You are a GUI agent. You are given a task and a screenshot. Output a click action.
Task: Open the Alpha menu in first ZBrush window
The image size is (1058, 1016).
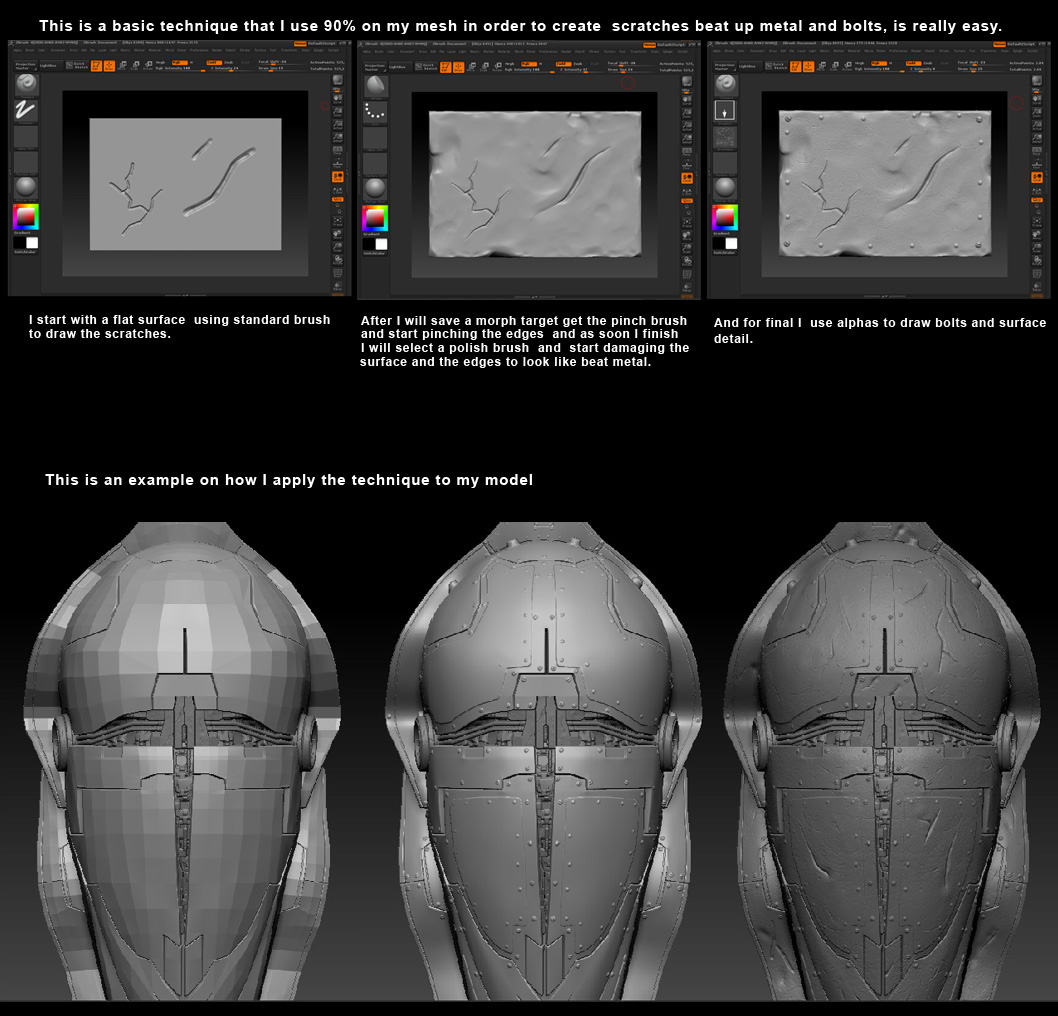tap(18, 51)
